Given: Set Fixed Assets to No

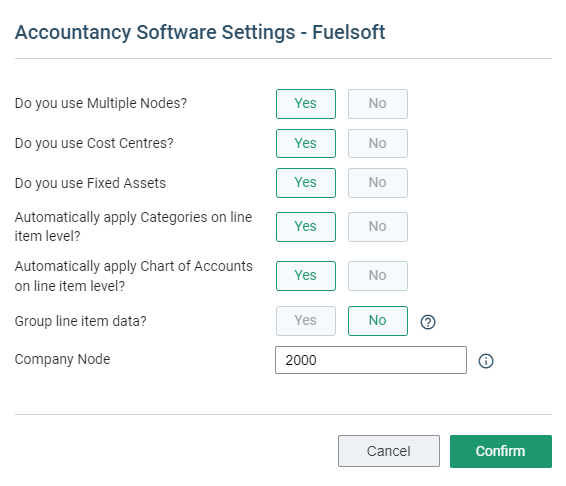Looking at the screenshot, I should pos(378,183).
